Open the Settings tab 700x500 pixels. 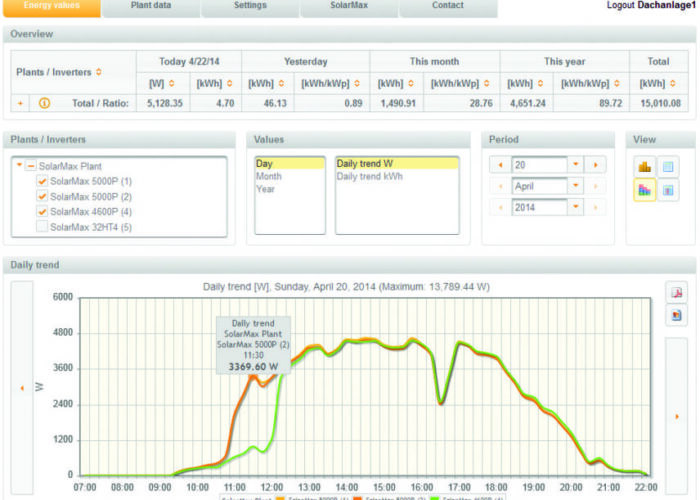250,7
